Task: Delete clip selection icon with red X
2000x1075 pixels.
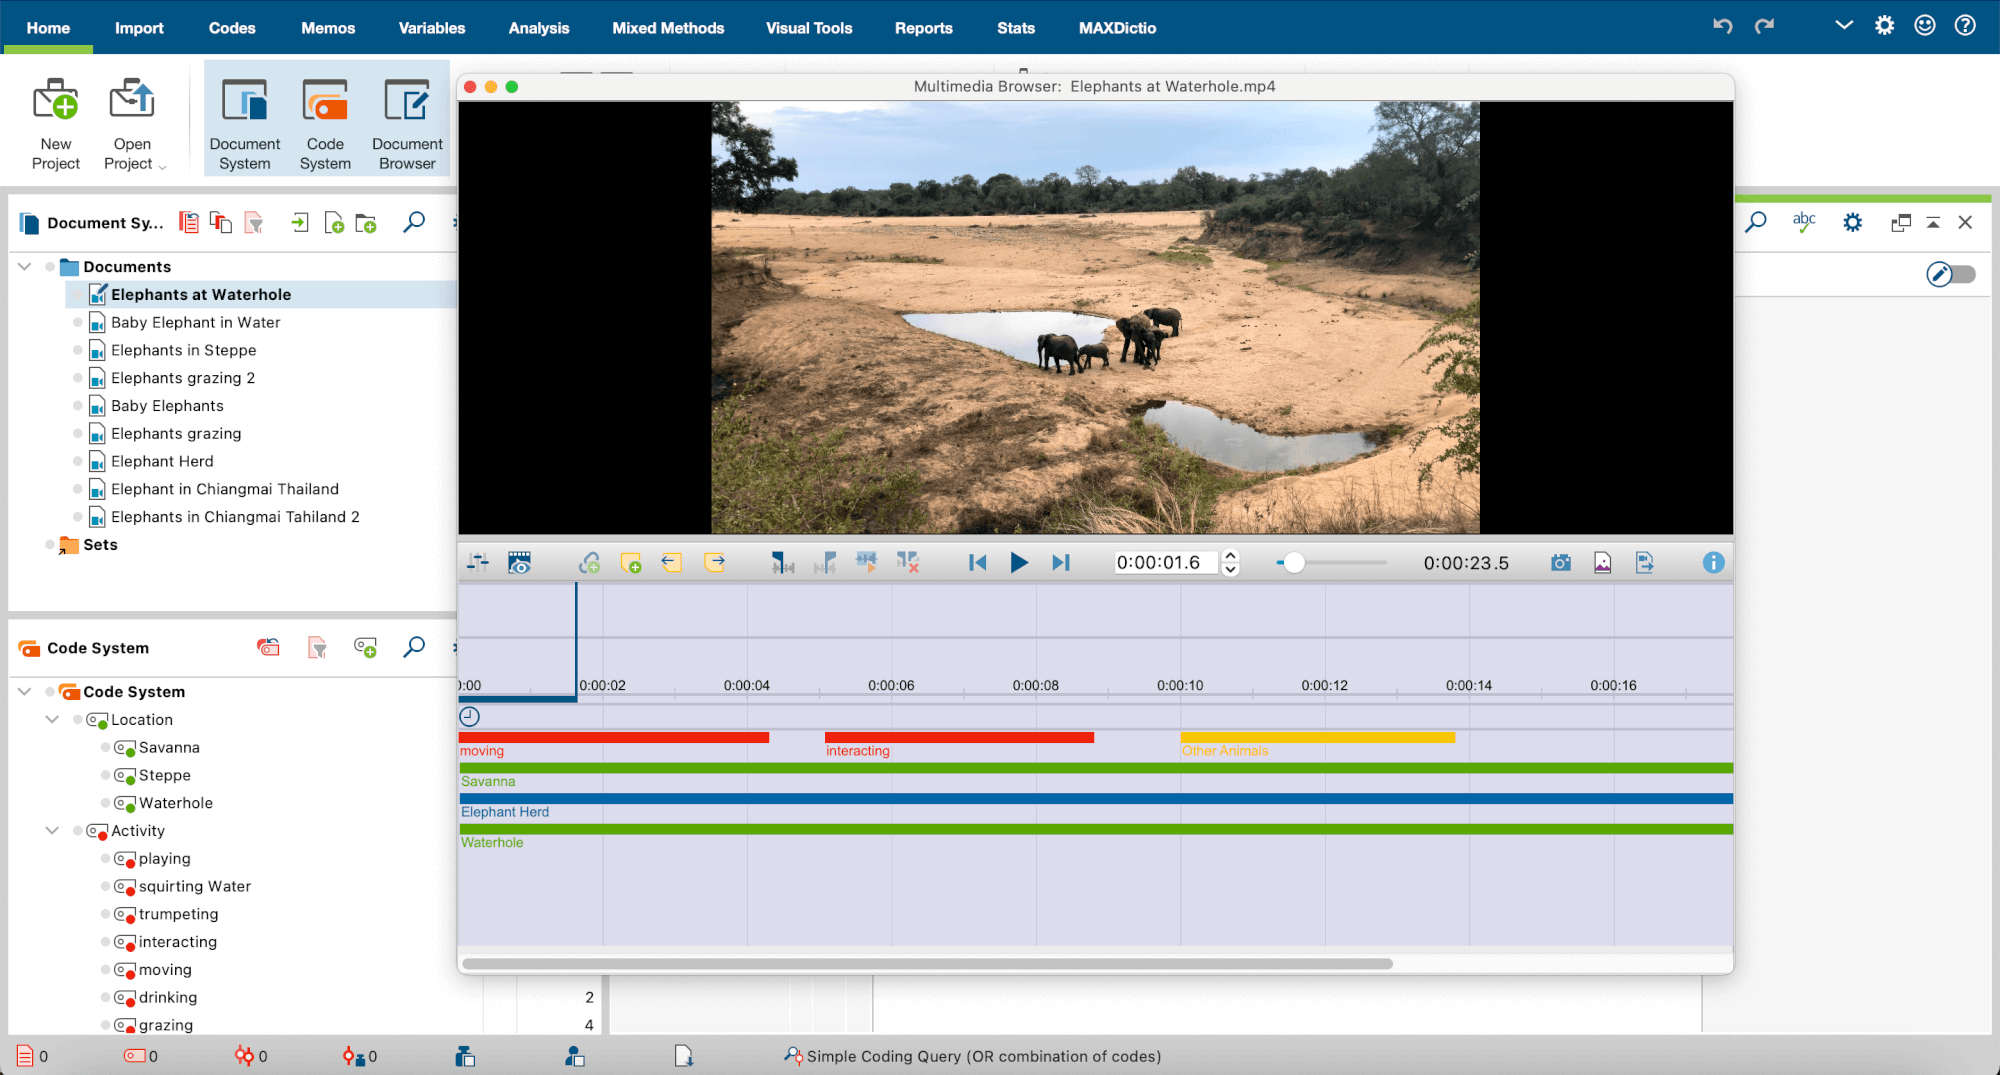Action: tap(908, 563)
